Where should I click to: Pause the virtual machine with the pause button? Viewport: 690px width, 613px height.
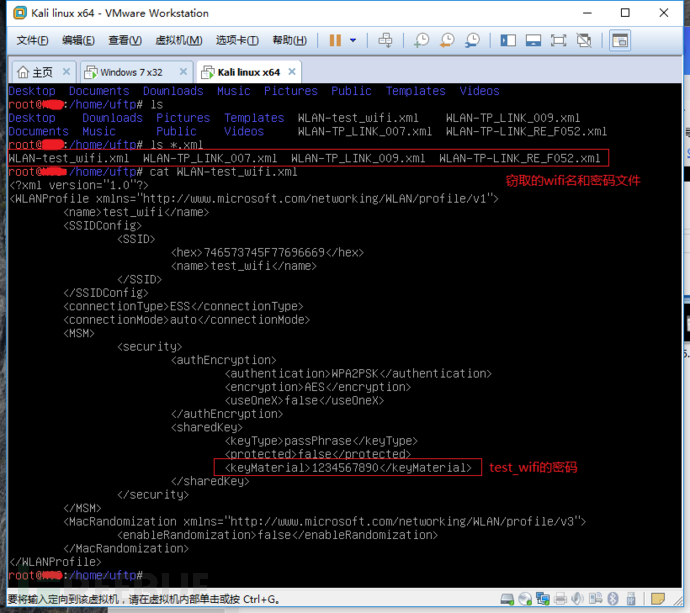click(335, 40)
